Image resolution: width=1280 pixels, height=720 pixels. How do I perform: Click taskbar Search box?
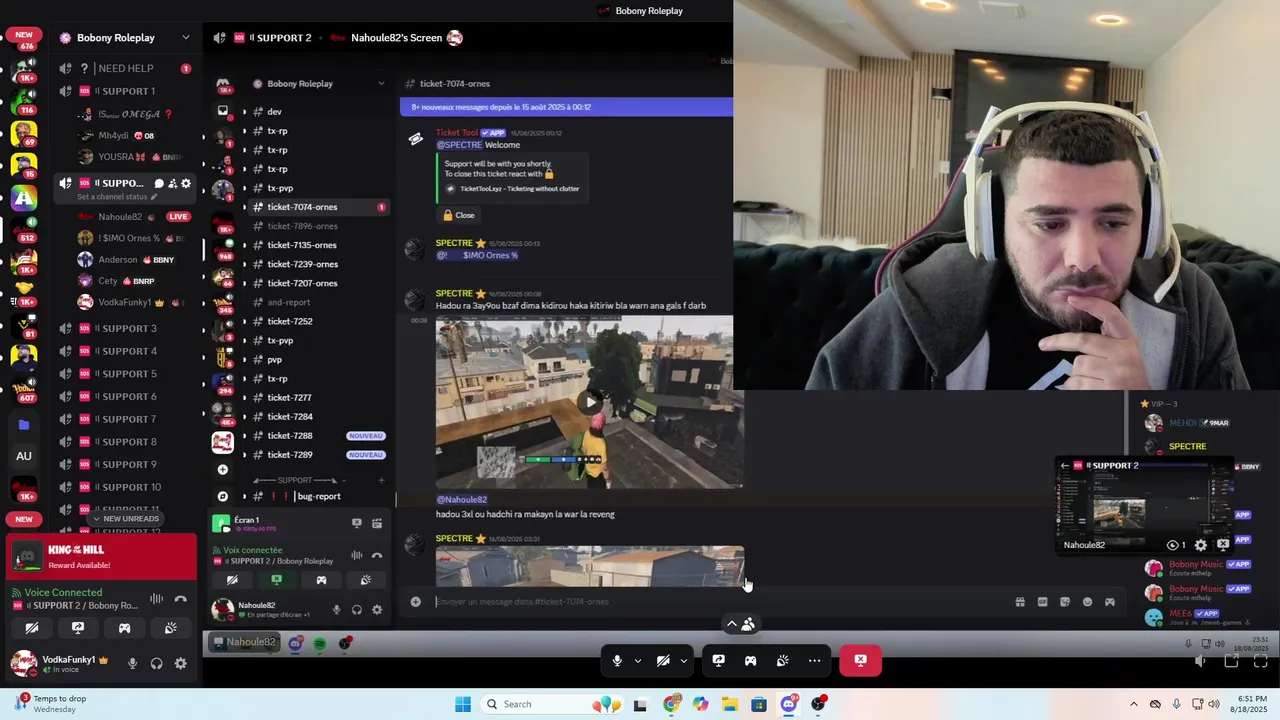click(552, 704)
